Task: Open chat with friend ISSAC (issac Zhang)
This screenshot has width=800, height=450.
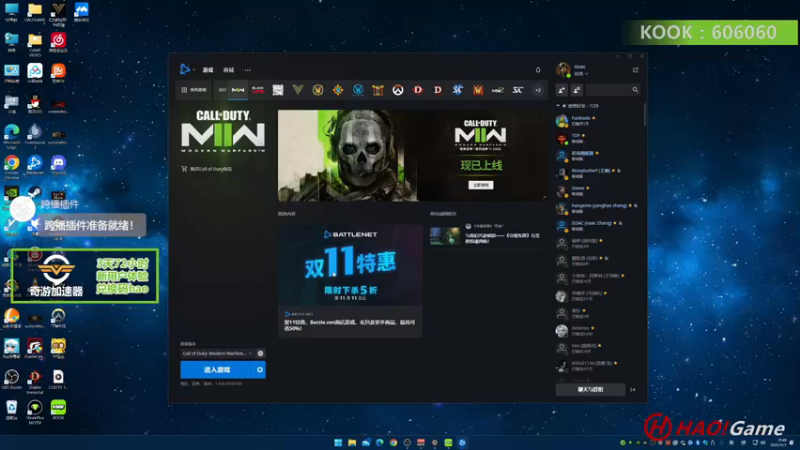Action: [597, 226]
